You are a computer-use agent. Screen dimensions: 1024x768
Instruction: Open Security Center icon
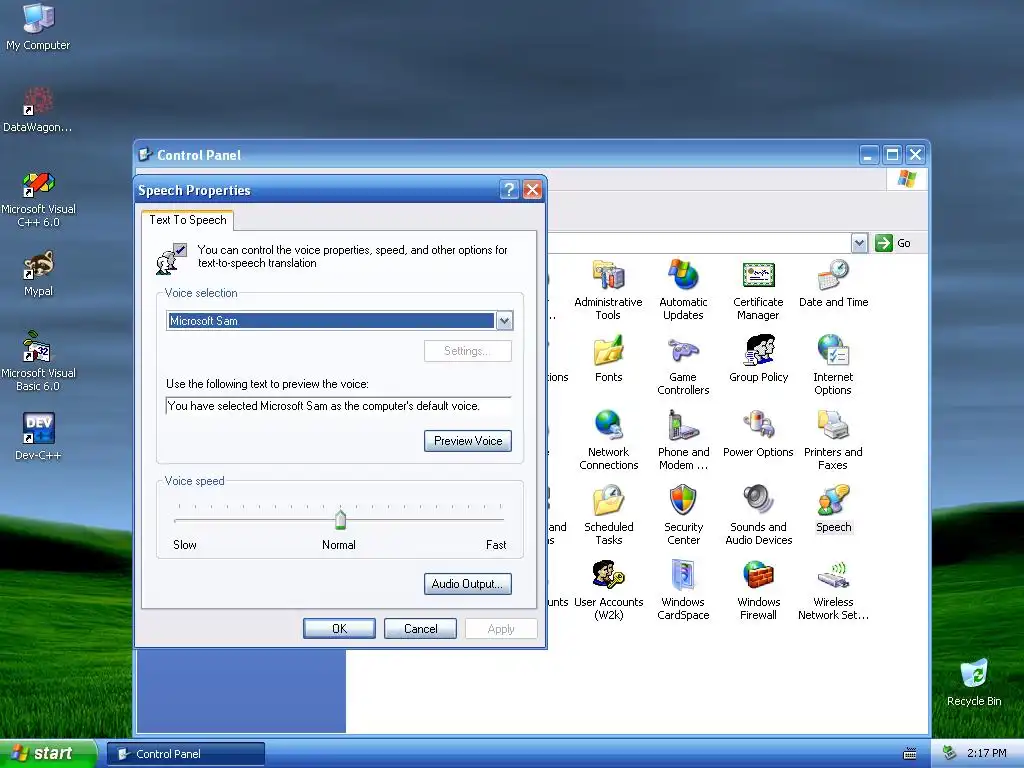pyautogui.click(x=683, y=515)
